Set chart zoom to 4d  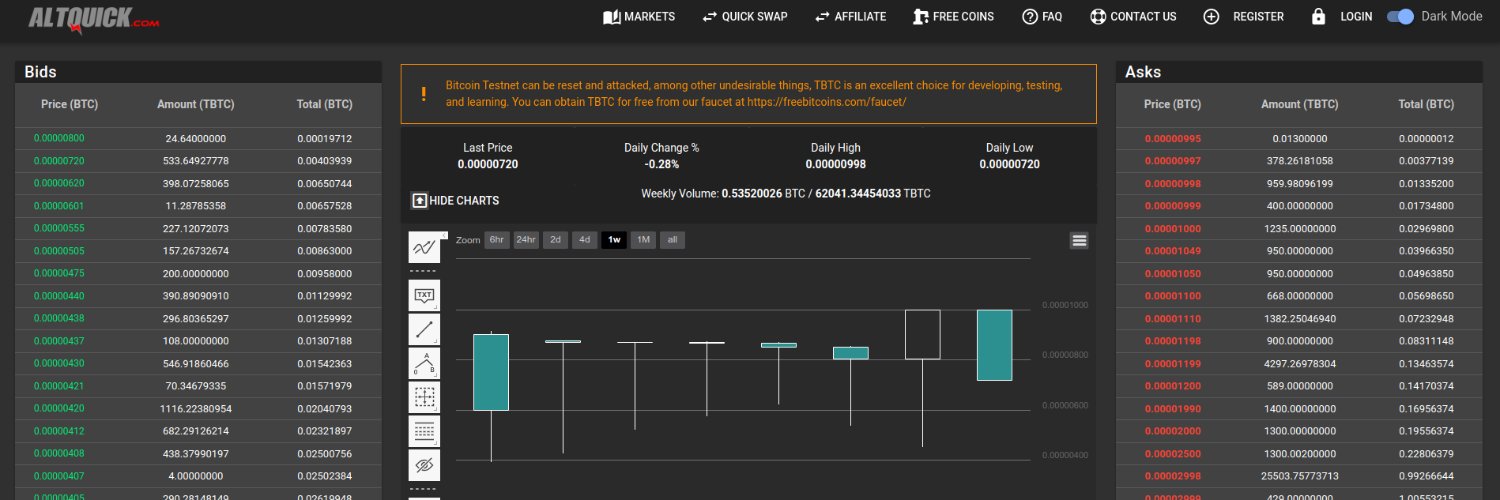(584, 240)
